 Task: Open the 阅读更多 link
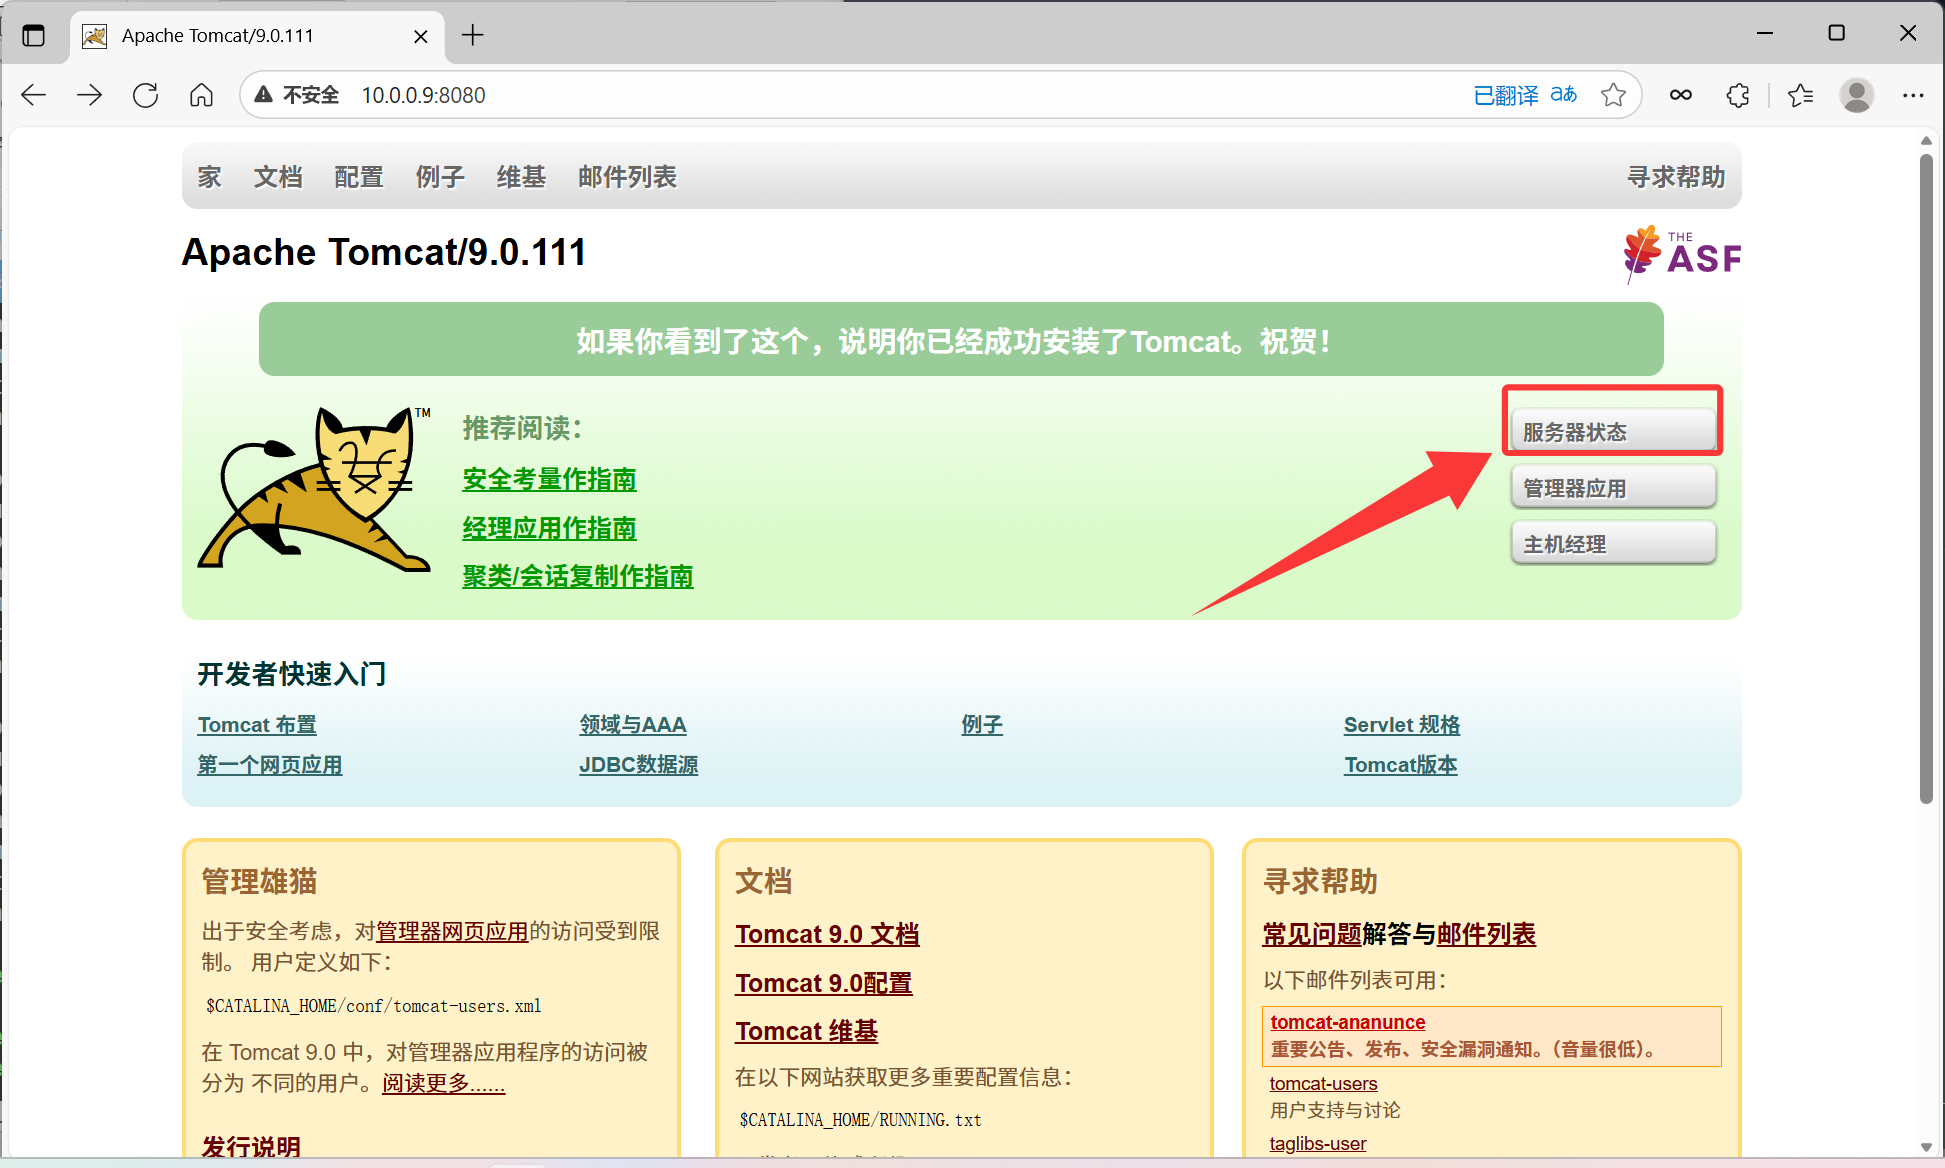444,1083
